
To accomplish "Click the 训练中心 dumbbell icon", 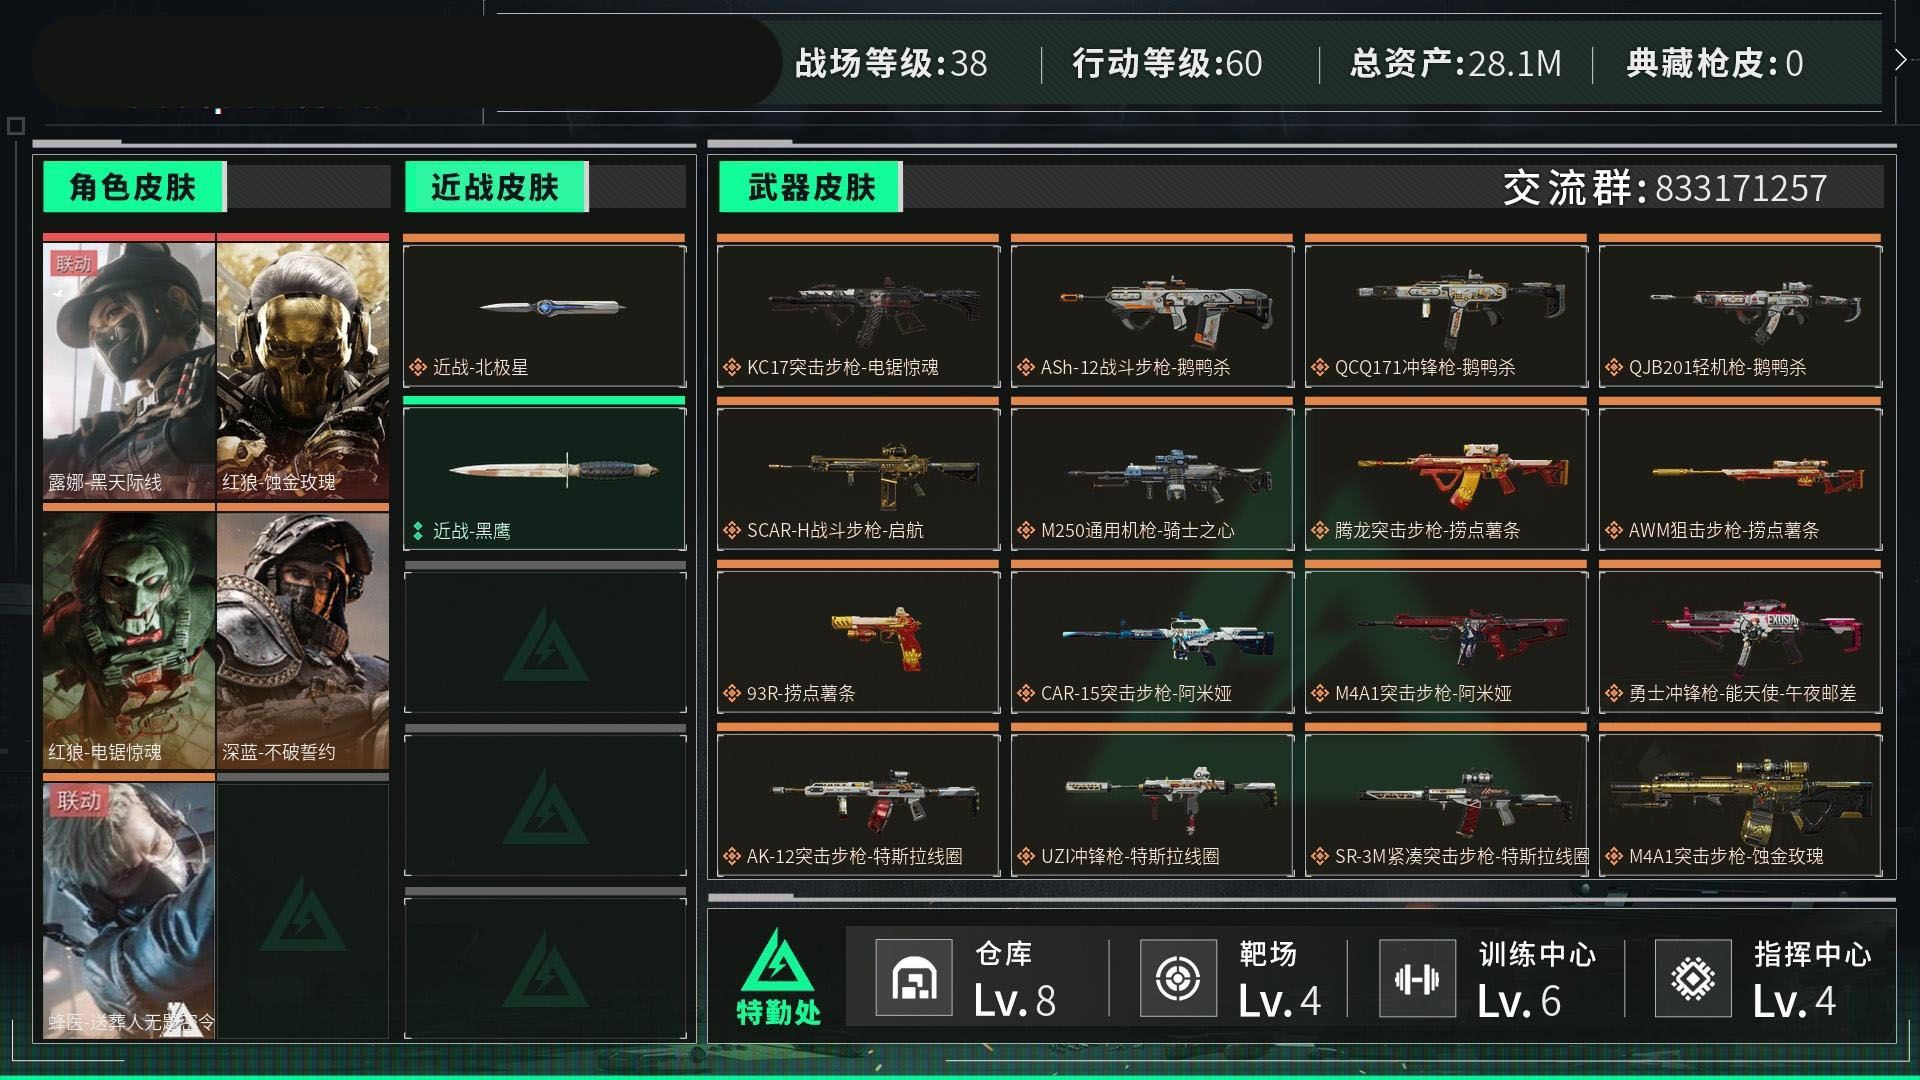I will tap(1417, 978).
